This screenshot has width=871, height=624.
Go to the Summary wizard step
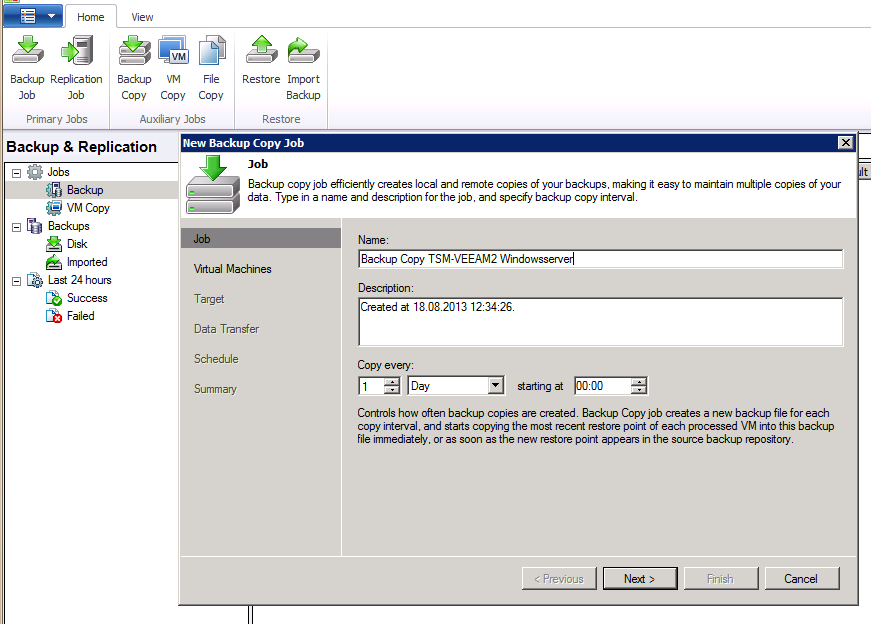216,389
